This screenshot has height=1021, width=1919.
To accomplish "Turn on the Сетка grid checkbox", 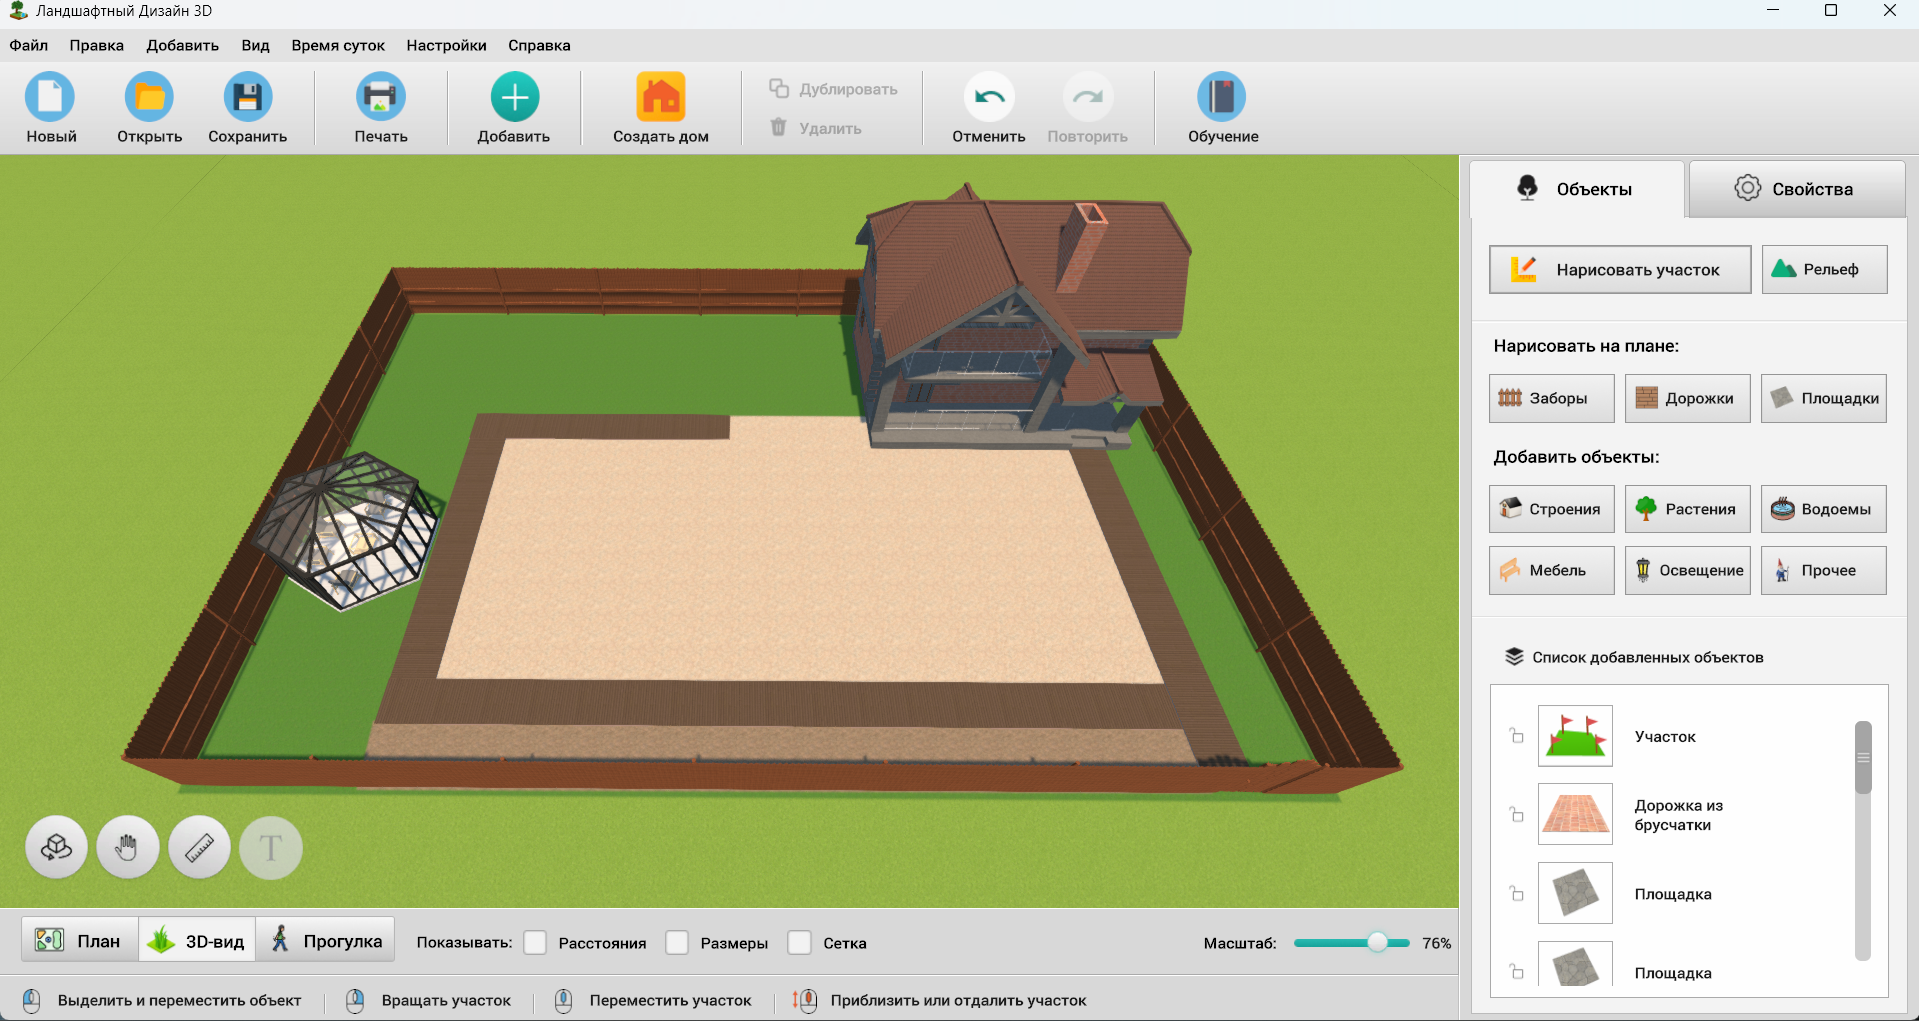I will point(800,943).
